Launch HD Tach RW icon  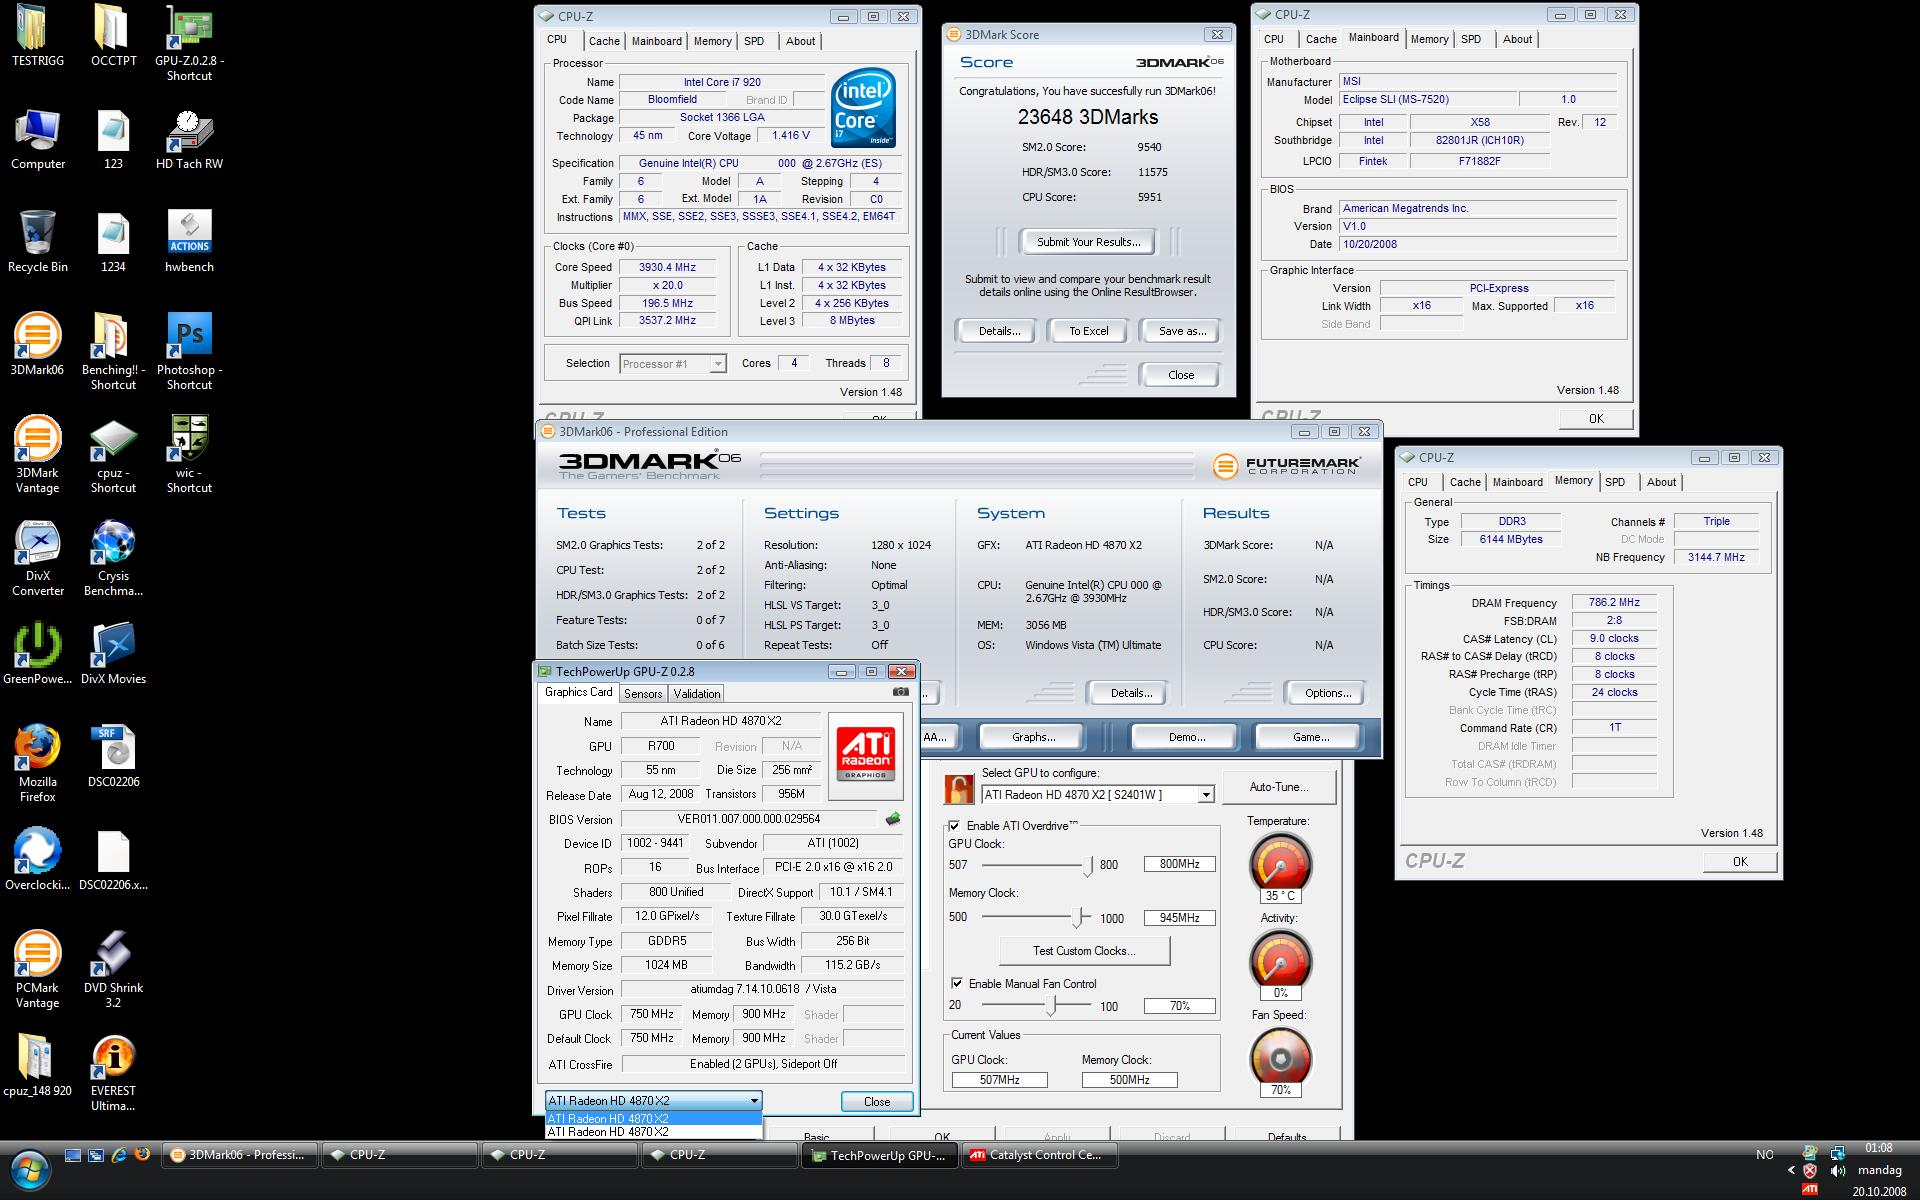[189, 140]
